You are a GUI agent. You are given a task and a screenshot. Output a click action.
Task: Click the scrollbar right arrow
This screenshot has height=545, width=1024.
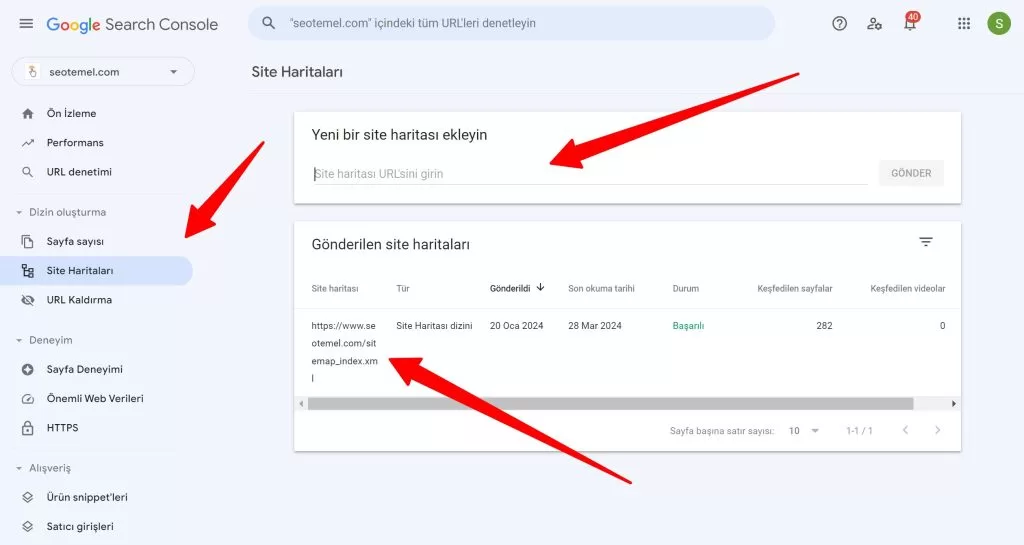[953, 404]
